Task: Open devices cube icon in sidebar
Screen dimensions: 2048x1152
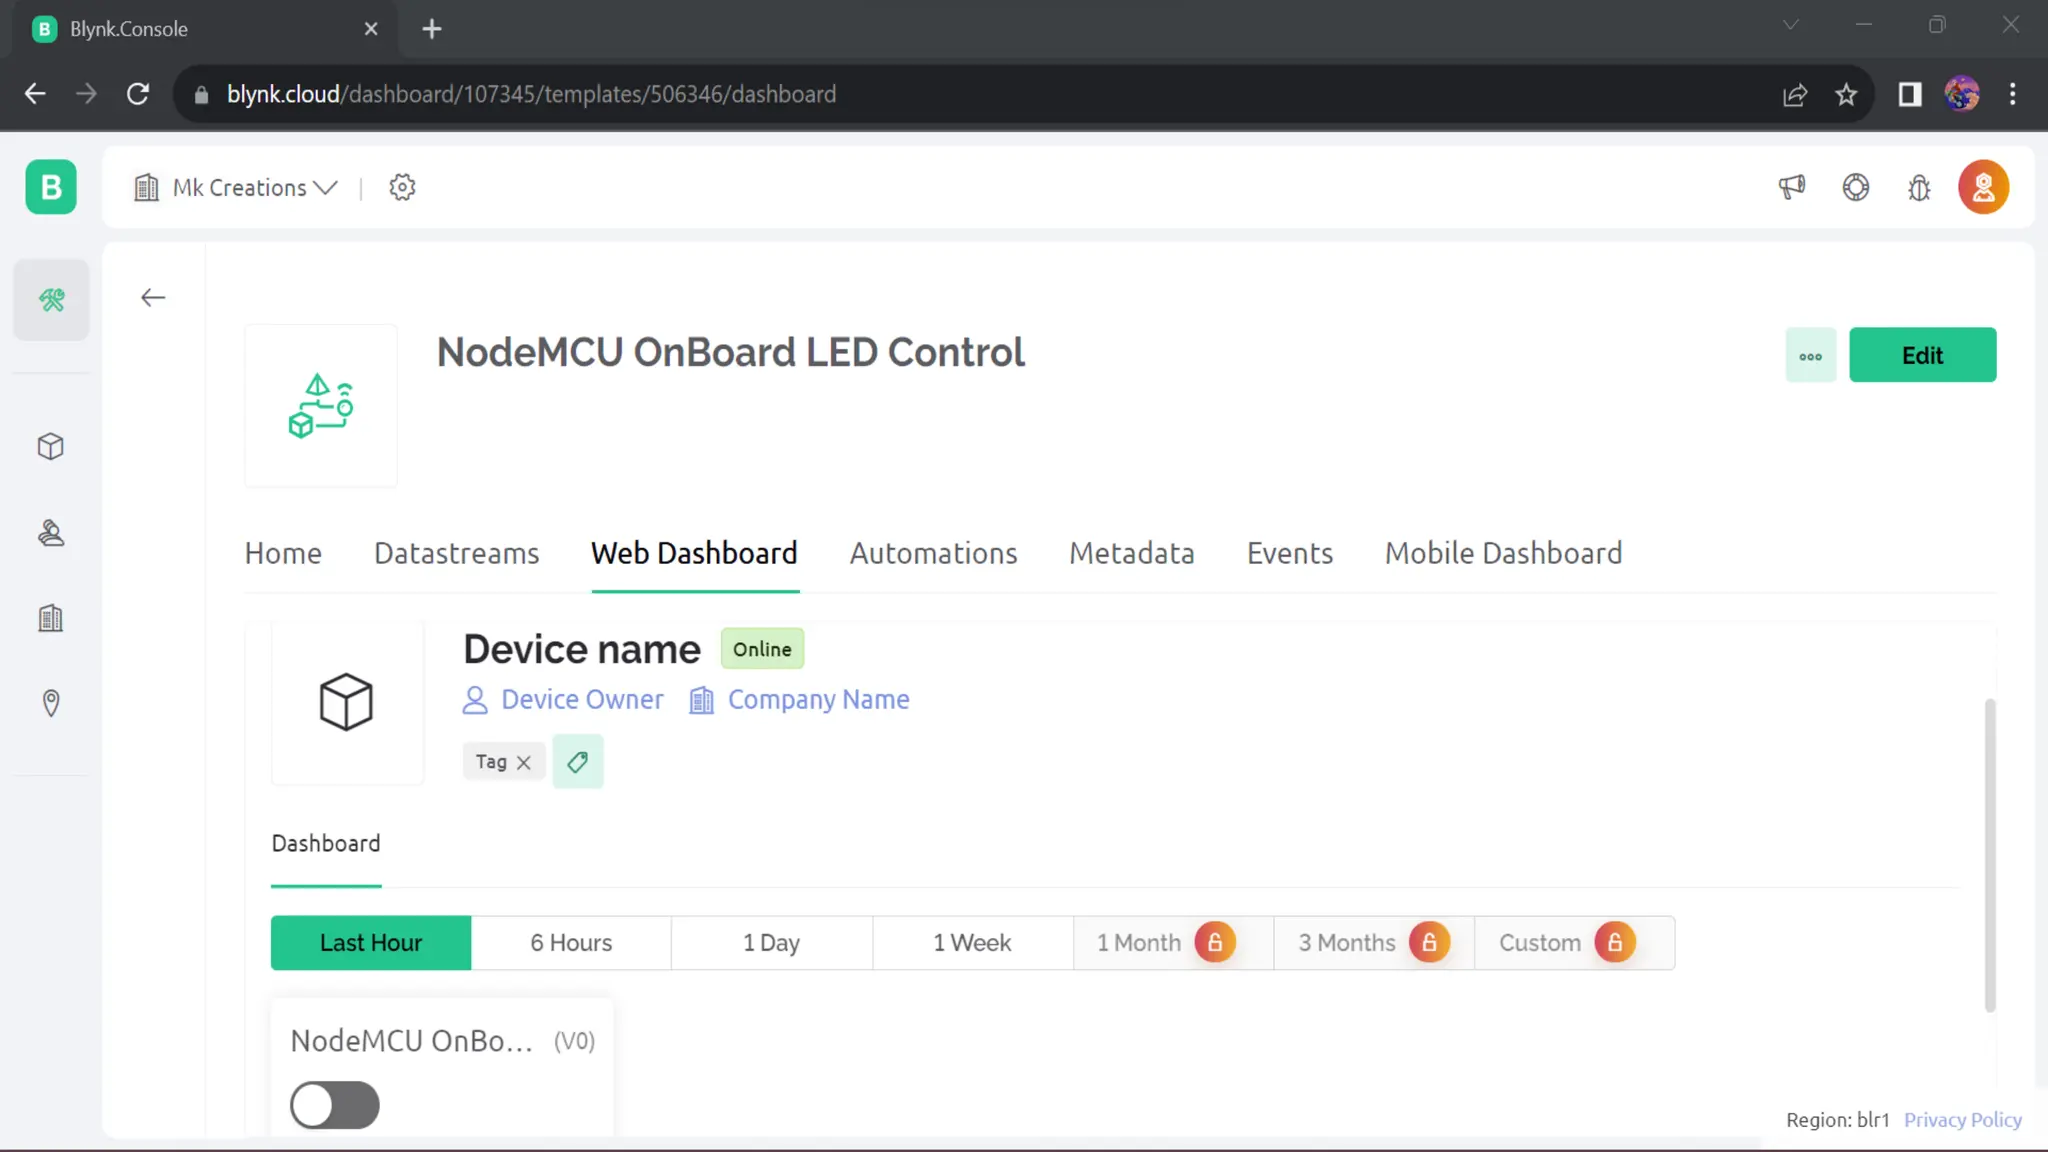Action: [x=51, y=446]
